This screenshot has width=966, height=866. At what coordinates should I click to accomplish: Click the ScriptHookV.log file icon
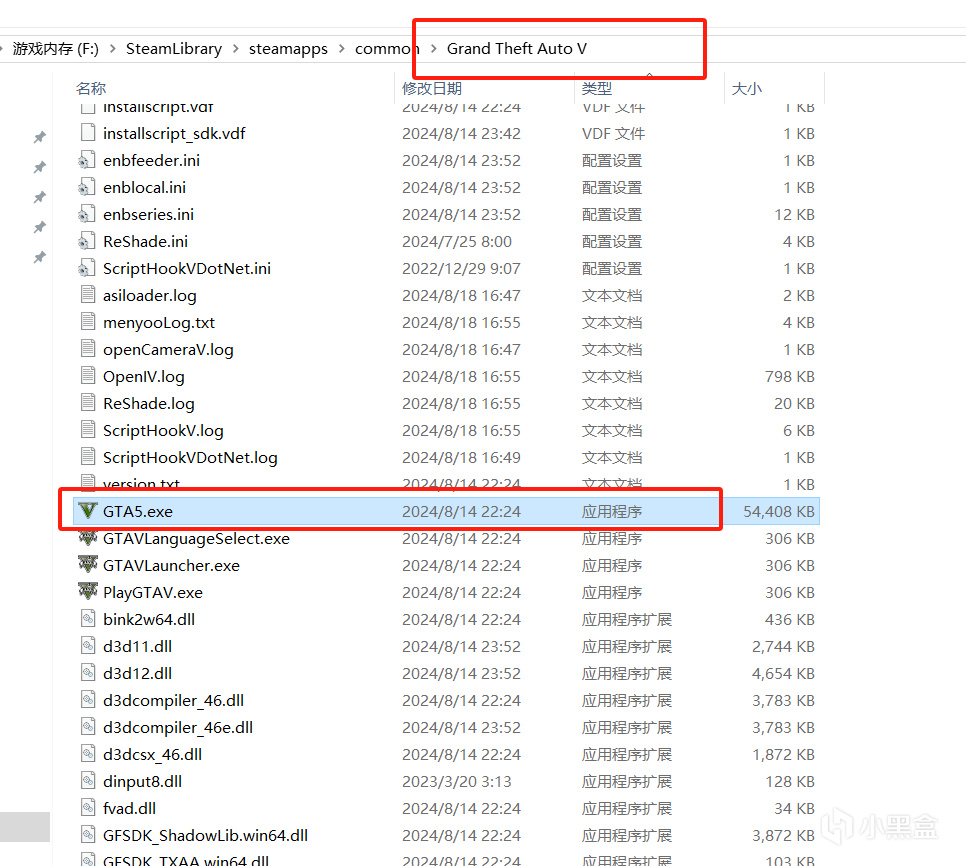tap(88, 430)
